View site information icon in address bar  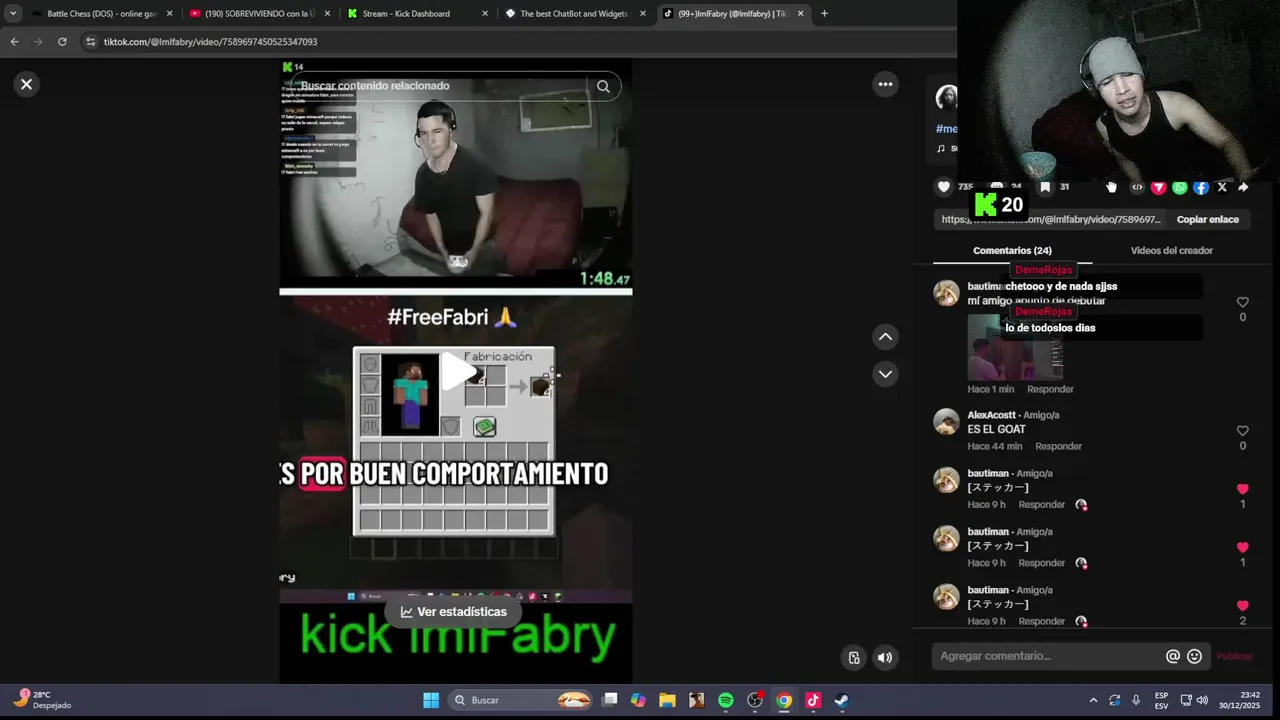click(x=90, y=42)
